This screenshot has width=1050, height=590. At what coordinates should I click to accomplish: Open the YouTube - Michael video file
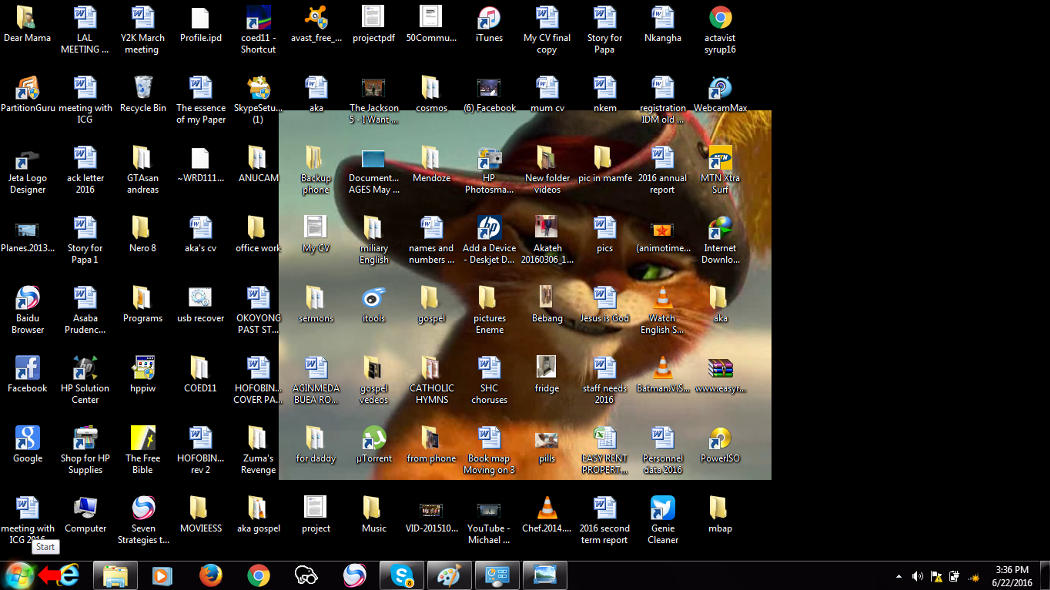point(489,520)
